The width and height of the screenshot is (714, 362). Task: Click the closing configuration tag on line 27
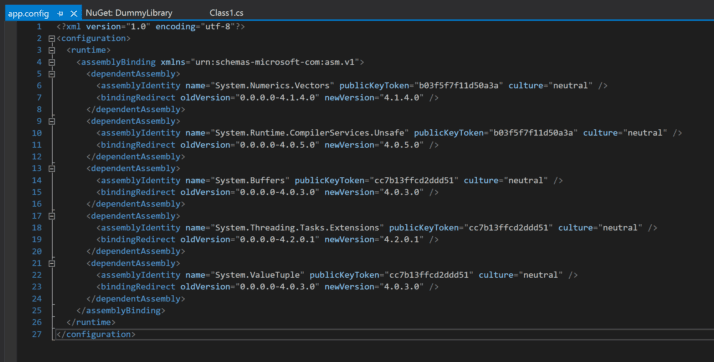tap(96, 334)
